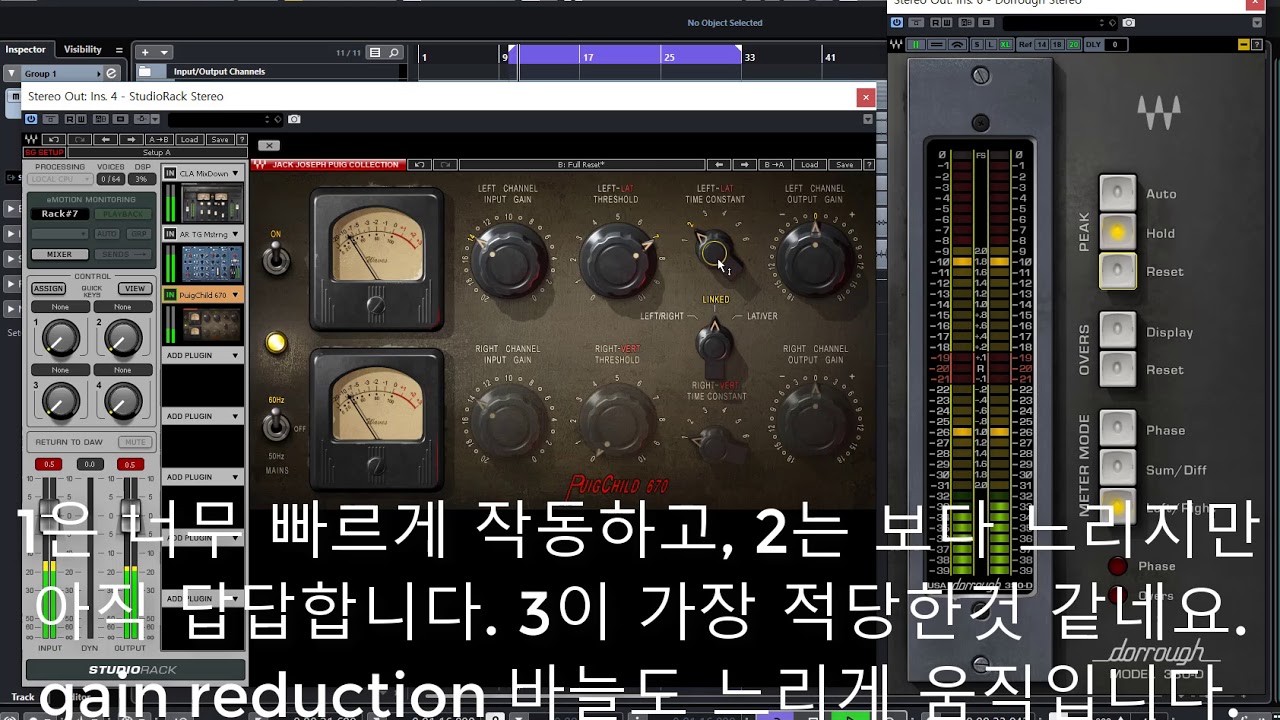The height and width of the screenshot is (720, 1280).
Task: Expand StudioRack window functions menu arrow
Action: [x=868, y=119]
